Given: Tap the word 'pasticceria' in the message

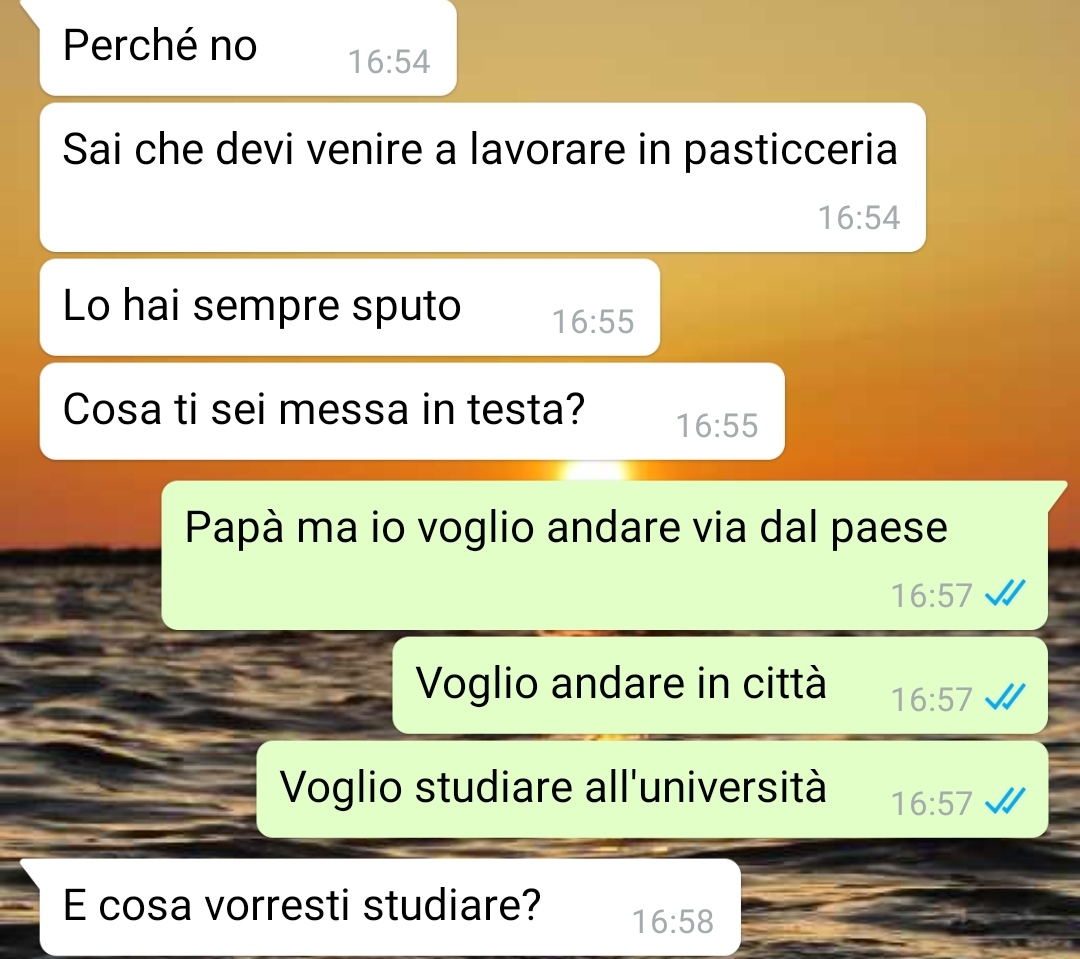Looking at the screenshot, I should coord(791,149).
